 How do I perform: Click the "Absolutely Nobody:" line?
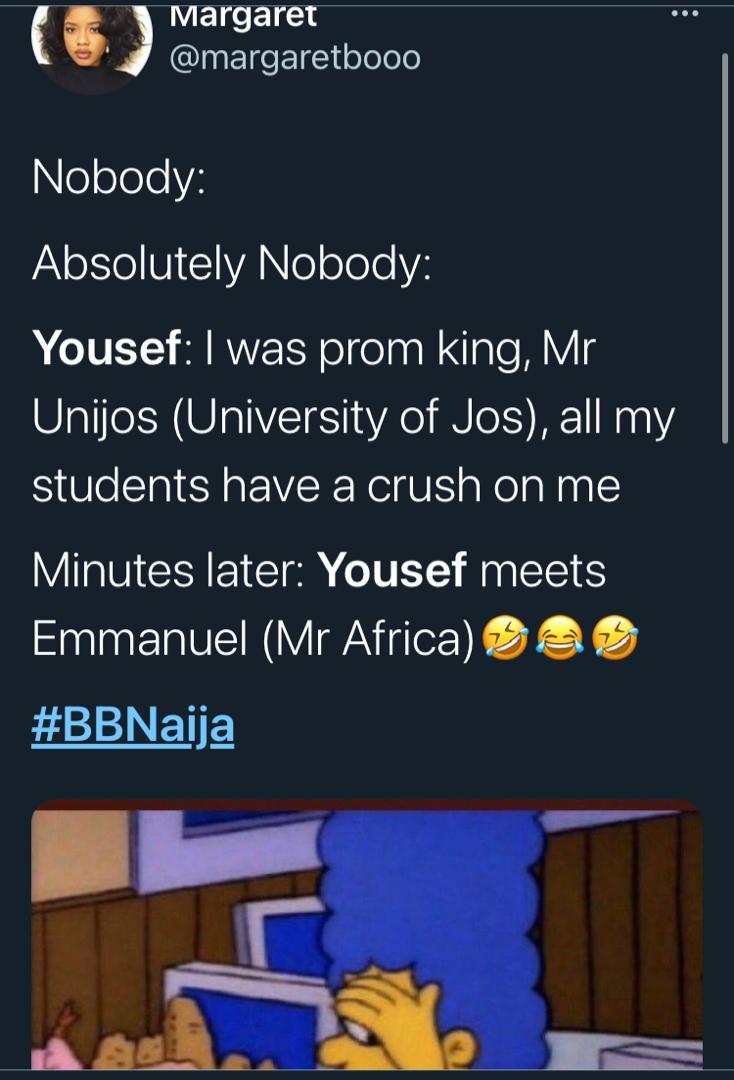pyautogui.click(x=232, y=263)
